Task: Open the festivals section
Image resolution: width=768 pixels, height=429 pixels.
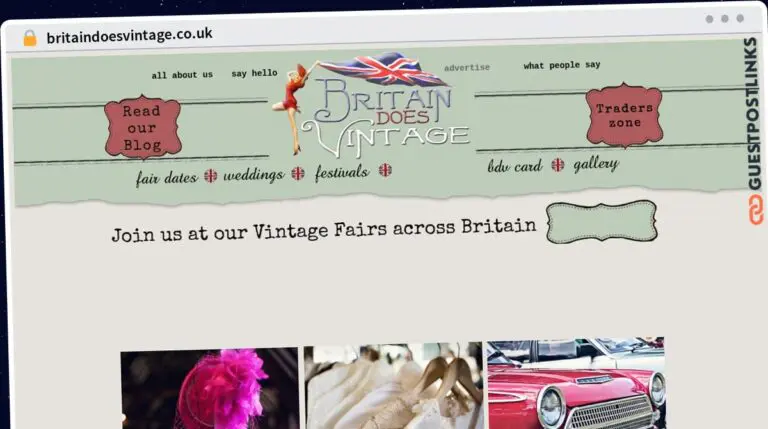Action: click(342, 172)
